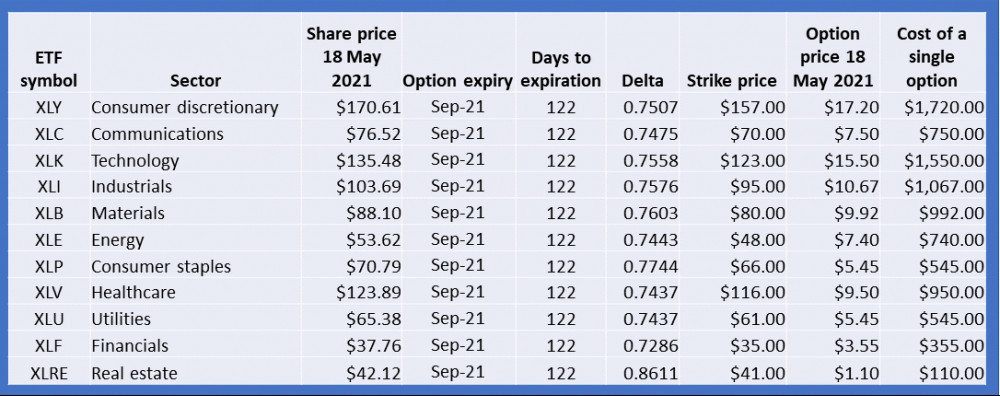
Task: Click the Consumer discretionary sector cell
Action: click(185, 107)
